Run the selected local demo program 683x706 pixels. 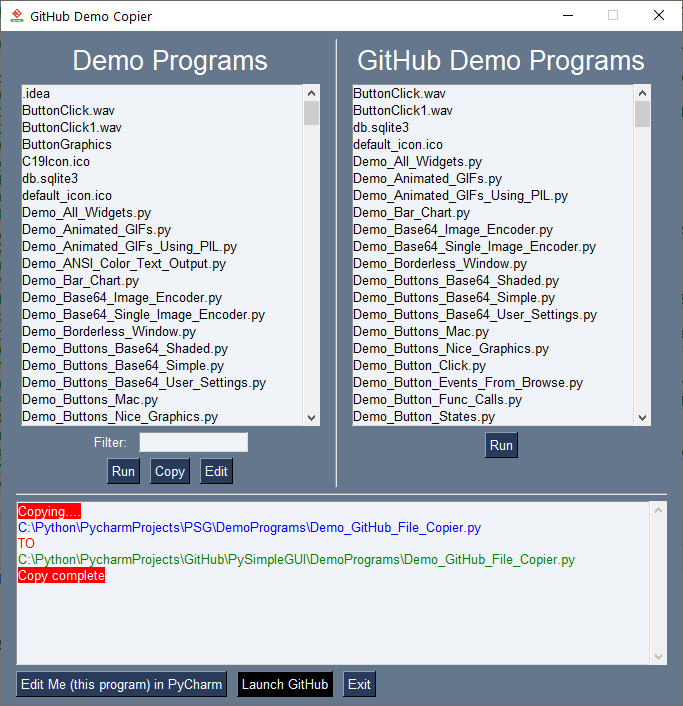coord(123,471)
